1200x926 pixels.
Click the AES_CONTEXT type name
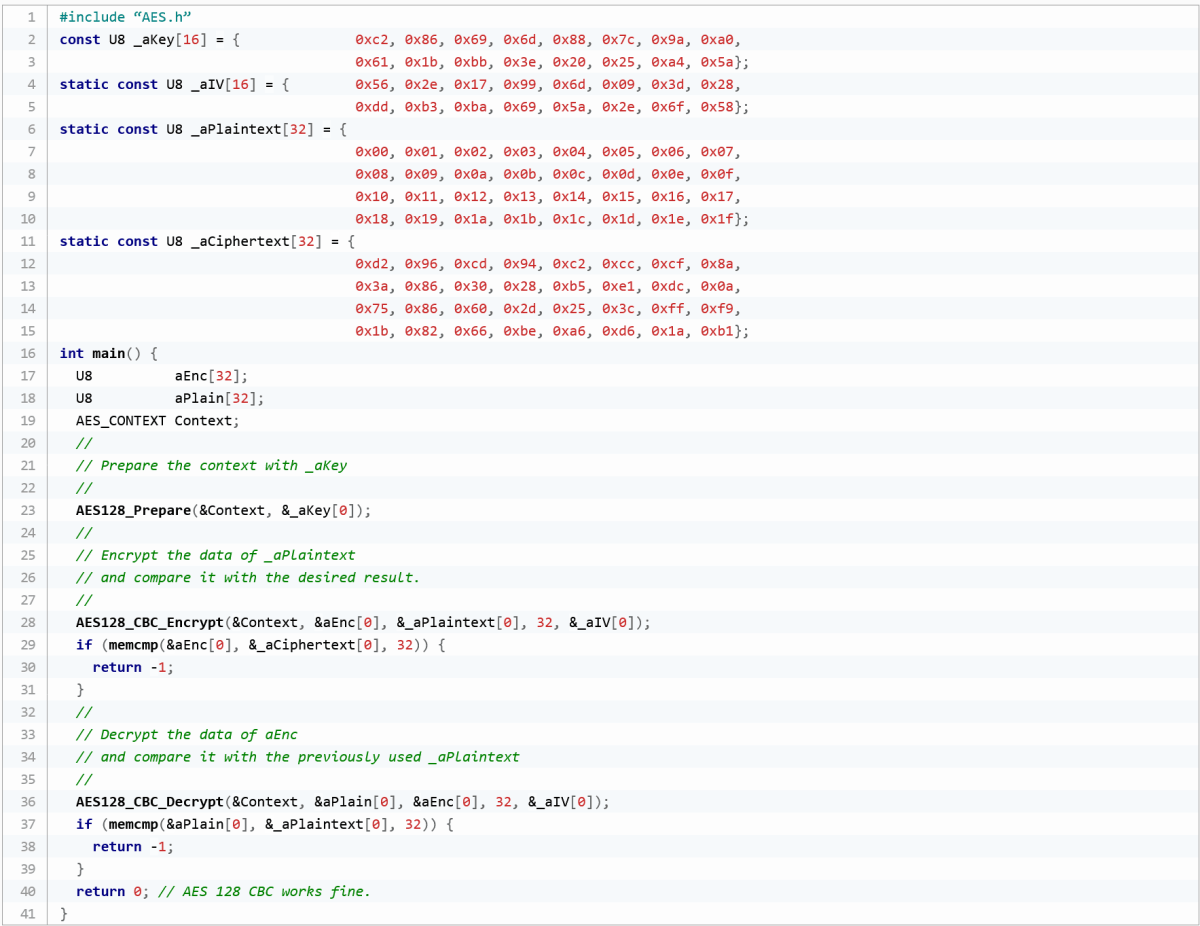[x=121, y=420]
